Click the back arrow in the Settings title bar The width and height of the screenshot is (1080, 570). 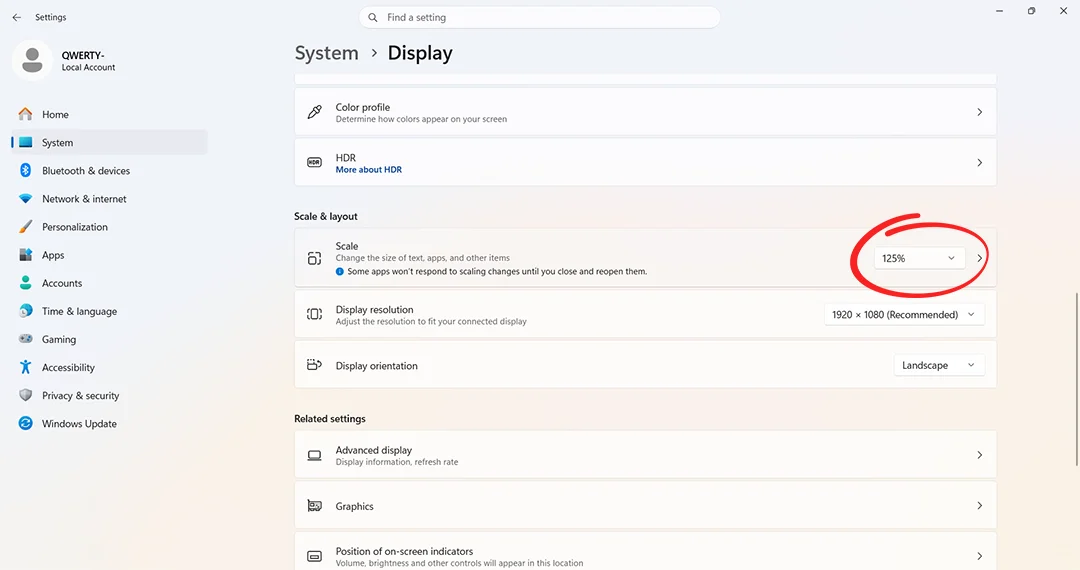tap(17, 17)
